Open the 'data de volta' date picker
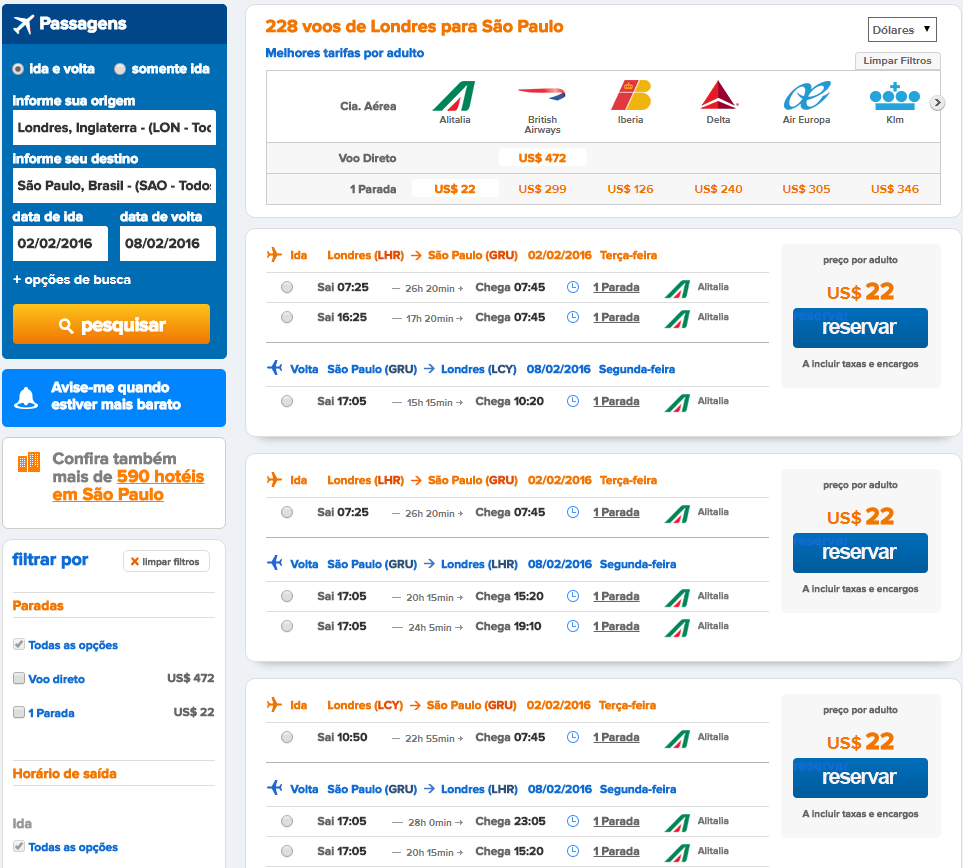 pyautogui.click(x=168, y=243)
